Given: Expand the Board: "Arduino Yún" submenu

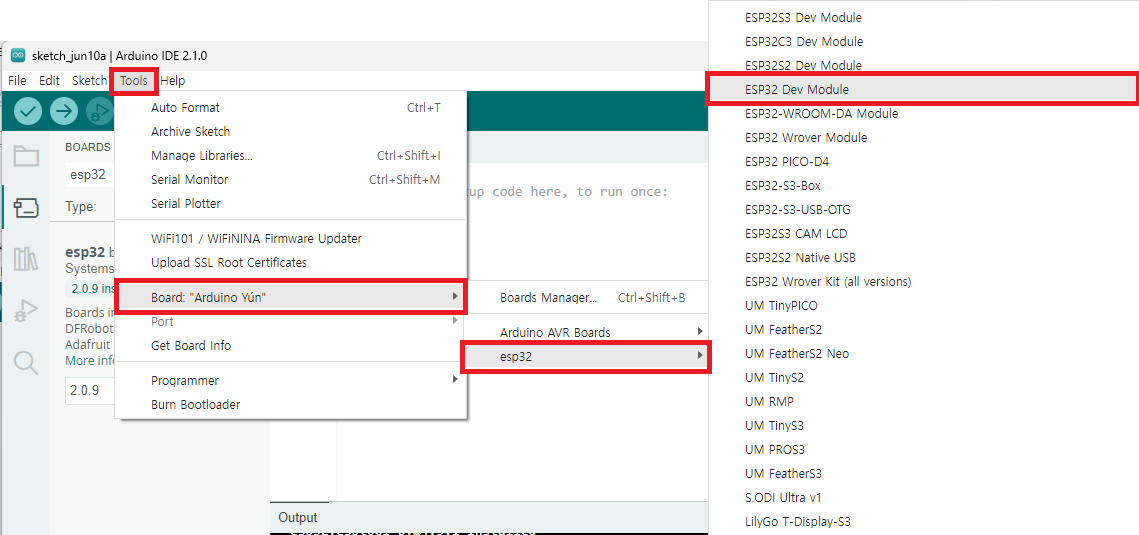Looking at the screenshot, I should (291, 297).
